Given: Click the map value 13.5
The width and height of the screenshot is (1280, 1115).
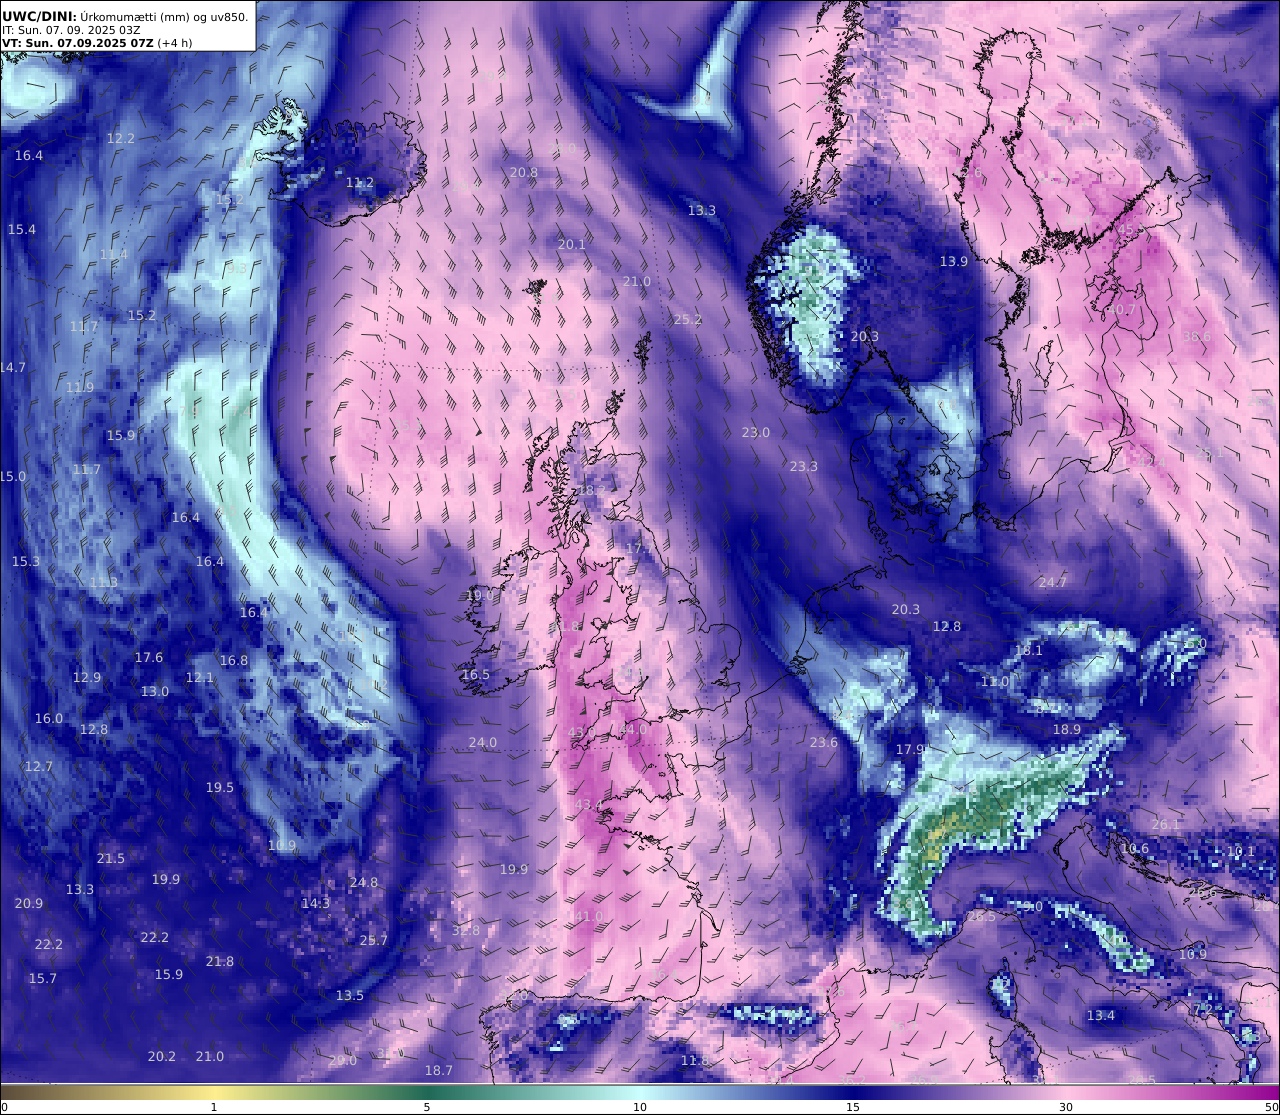Looking at the screenshot, I should [x=350, y=996].
